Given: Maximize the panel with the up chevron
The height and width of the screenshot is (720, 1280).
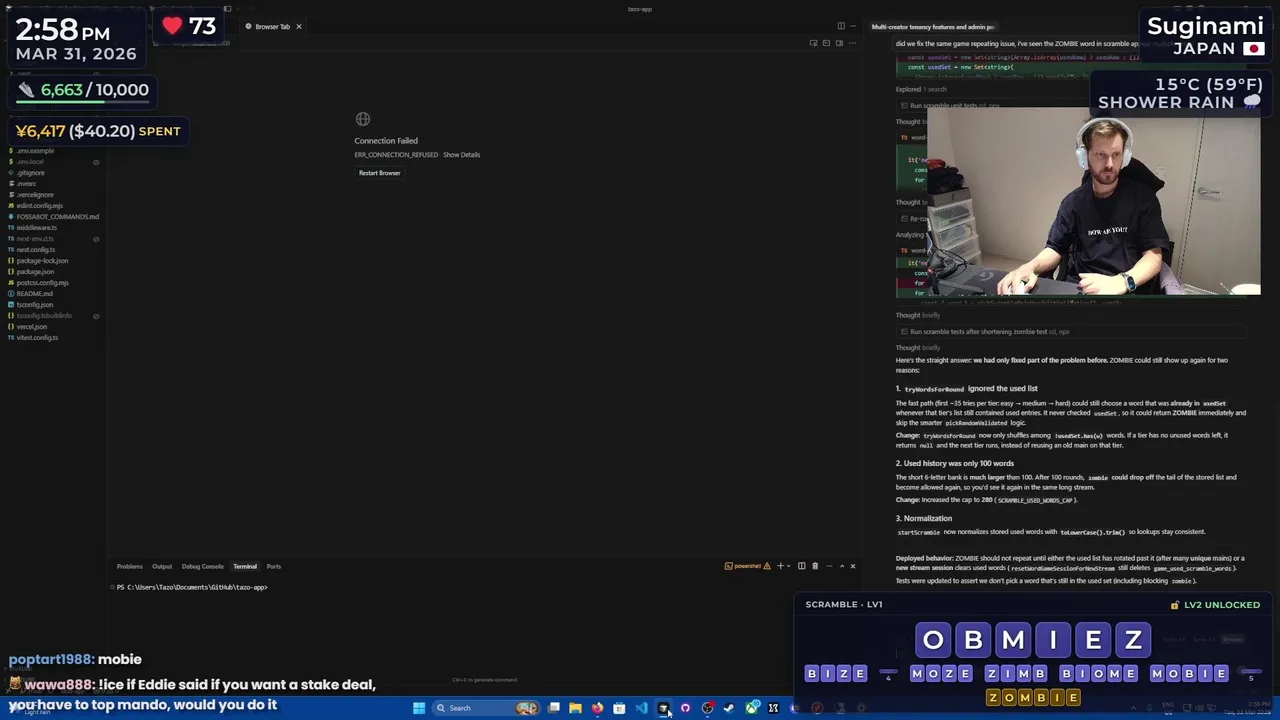Looking at the screenshot, I should (x=841, y=566).
